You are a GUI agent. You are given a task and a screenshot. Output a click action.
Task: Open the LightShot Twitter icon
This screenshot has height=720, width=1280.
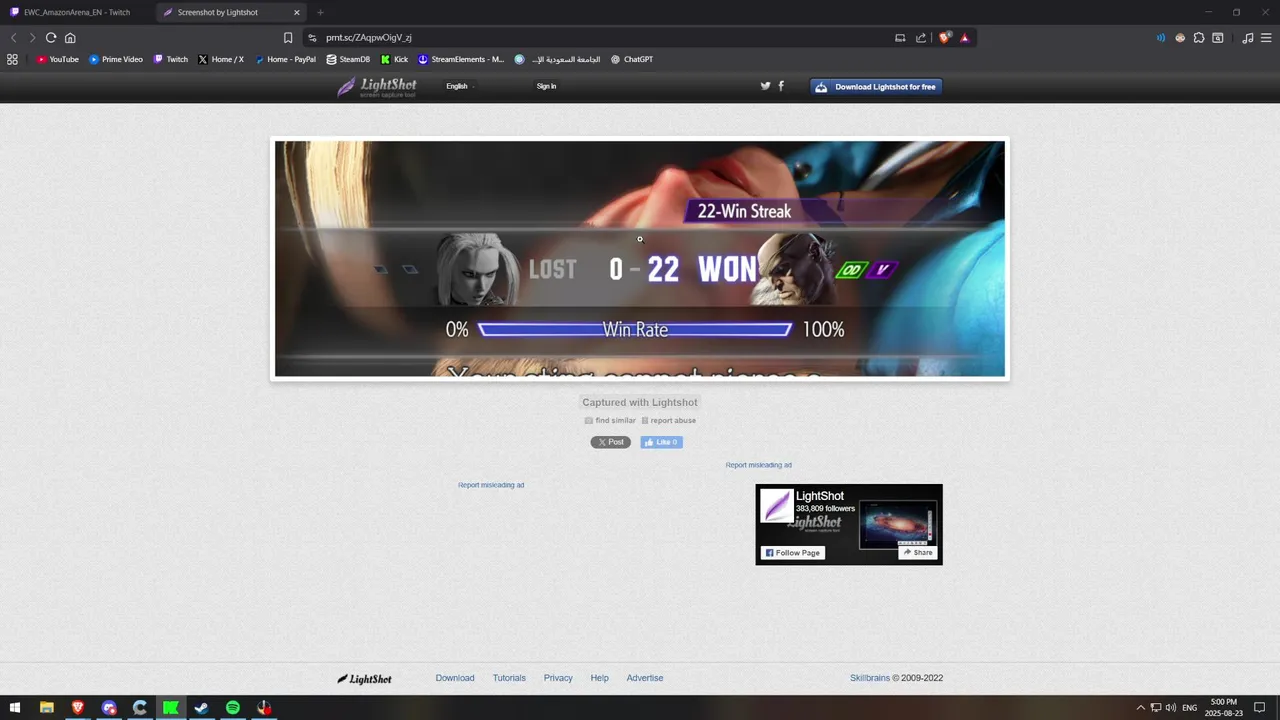point(766,86)
